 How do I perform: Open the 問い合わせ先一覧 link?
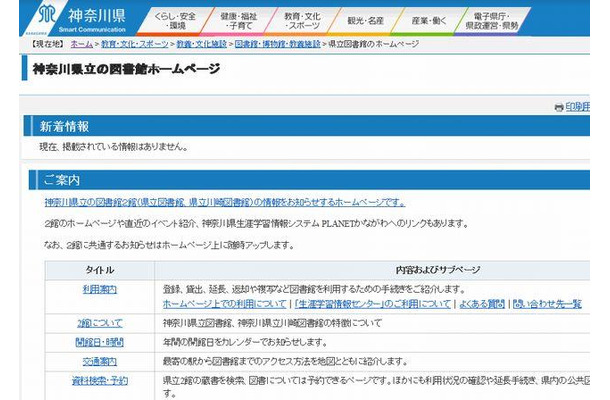point(547,304)
